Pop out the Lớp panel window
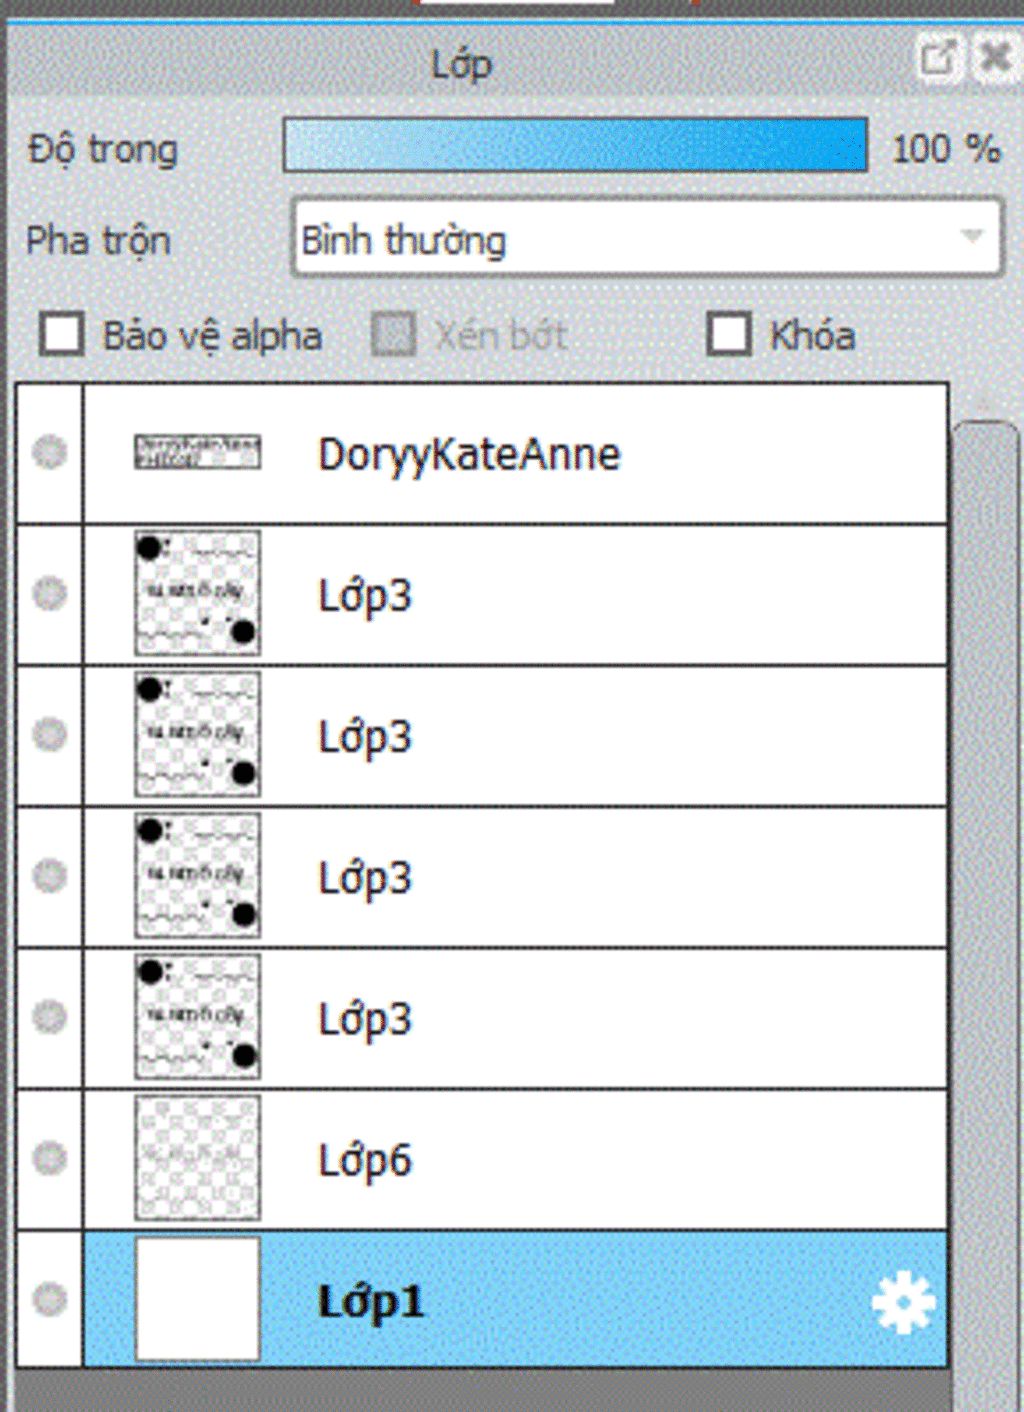Screen dimensions: 1024x1412 point(937,58)
